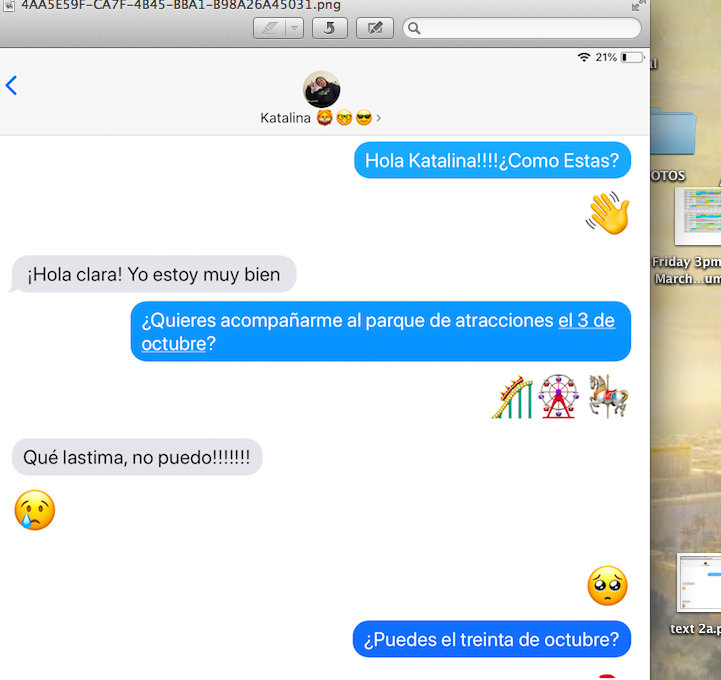Click the 'text 2a' desktop file label

pos(695,629)
